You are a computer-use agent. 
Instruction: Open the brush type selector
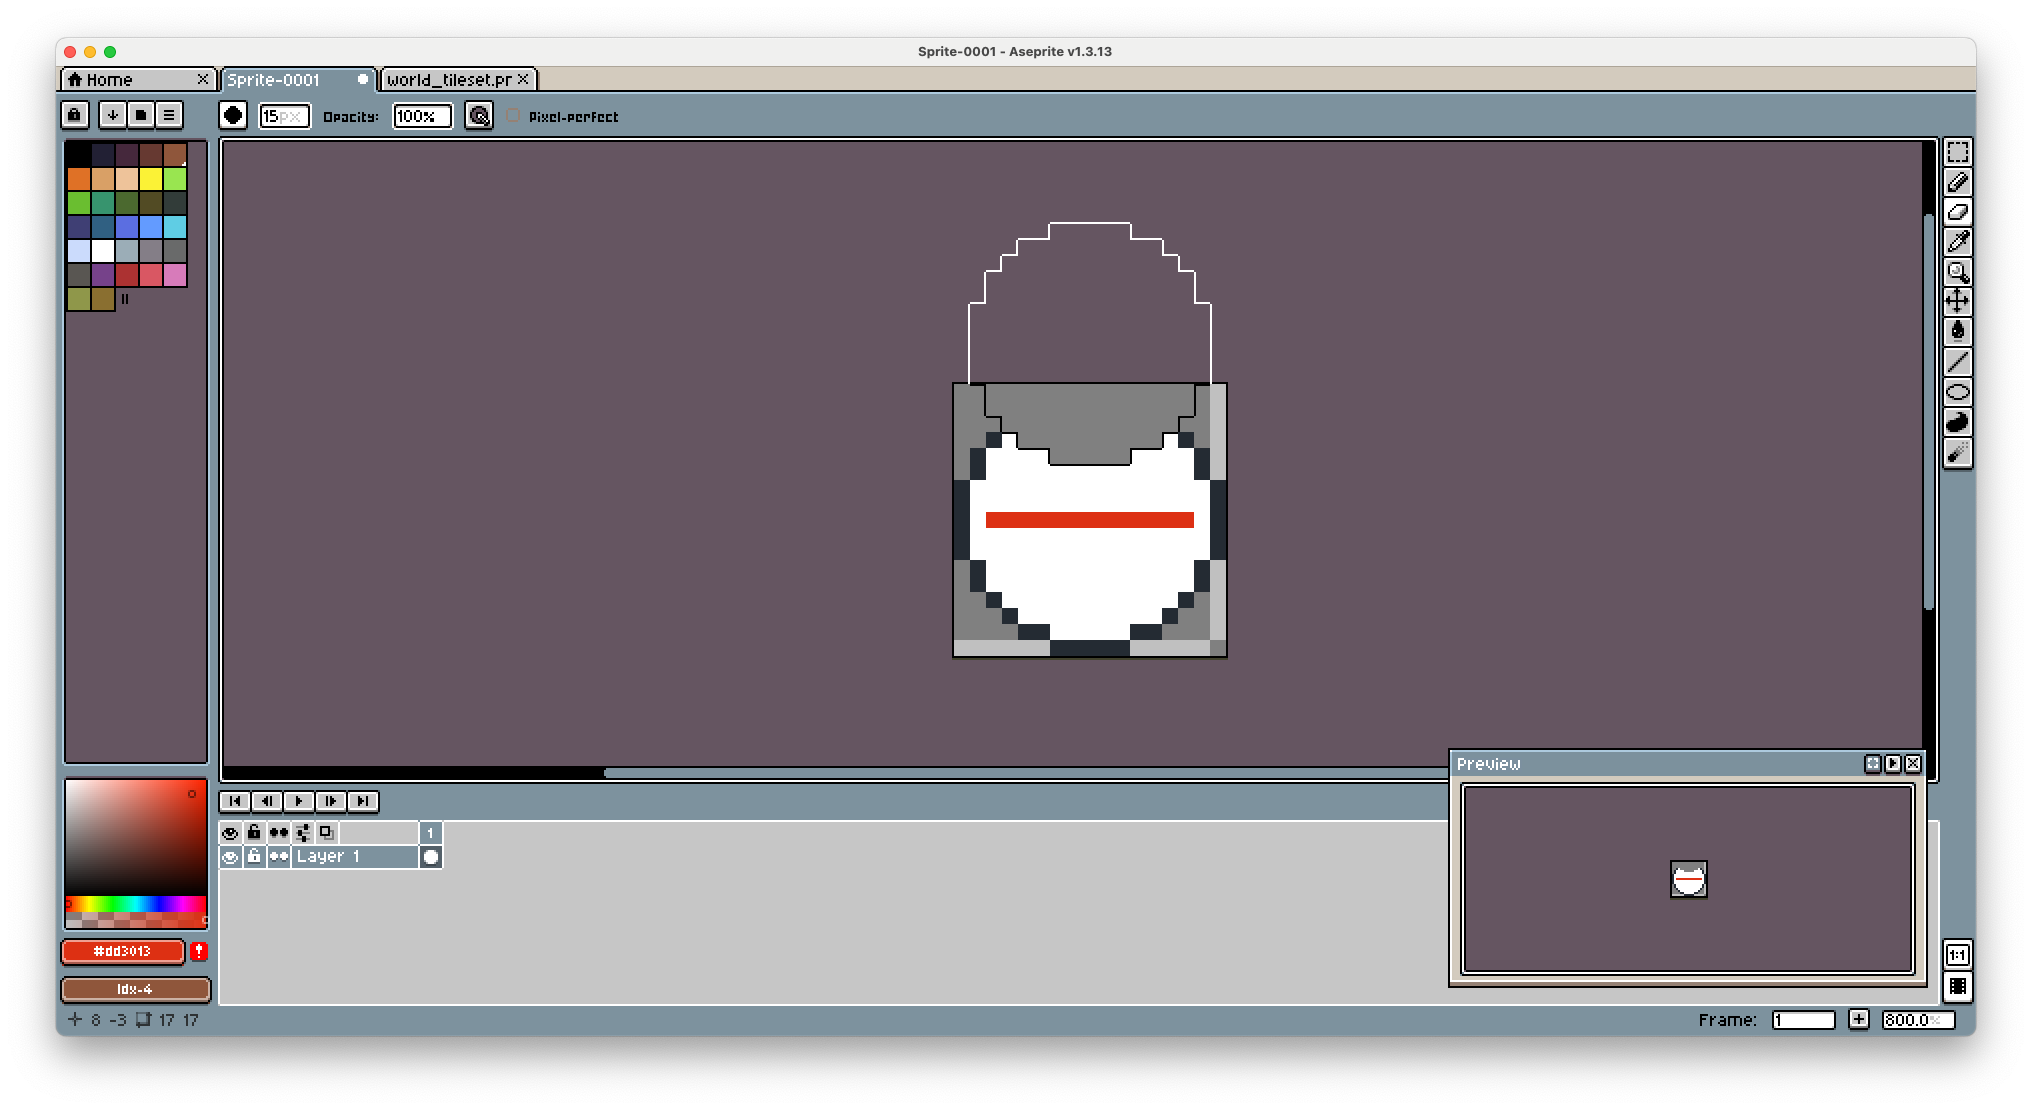(x=233, y=115)
